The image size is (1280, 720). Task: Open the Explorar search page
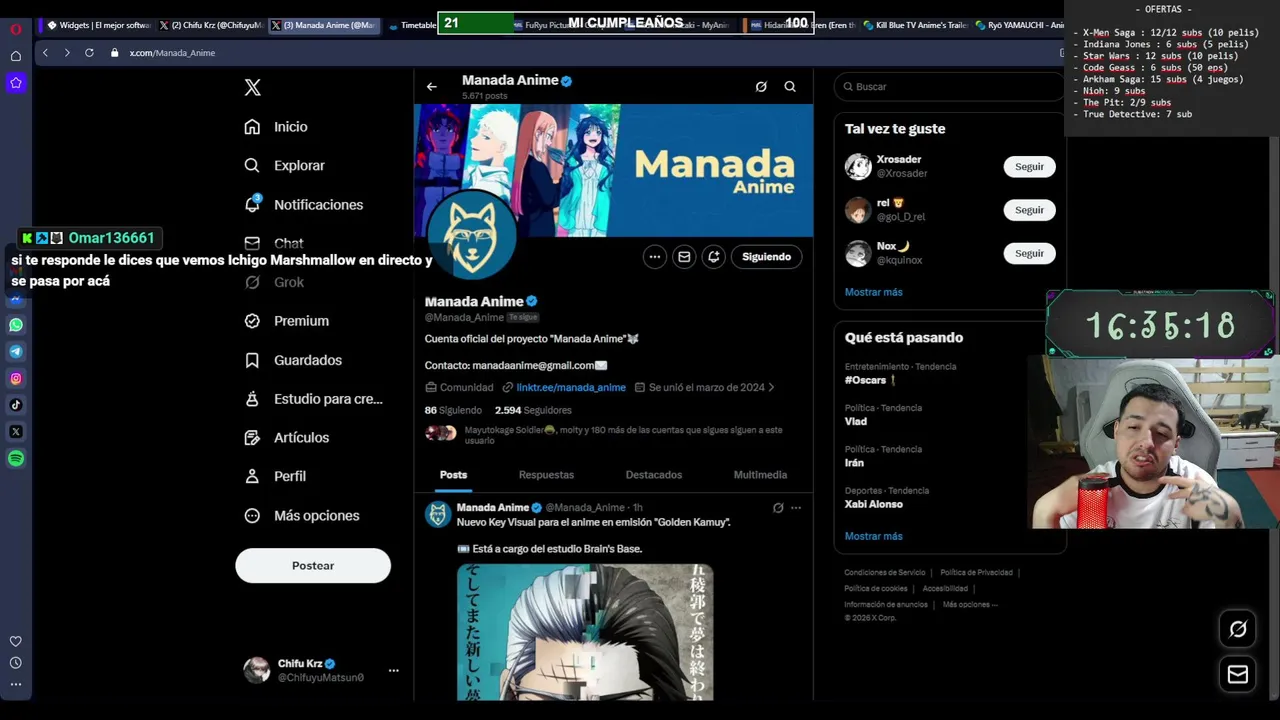285,166
